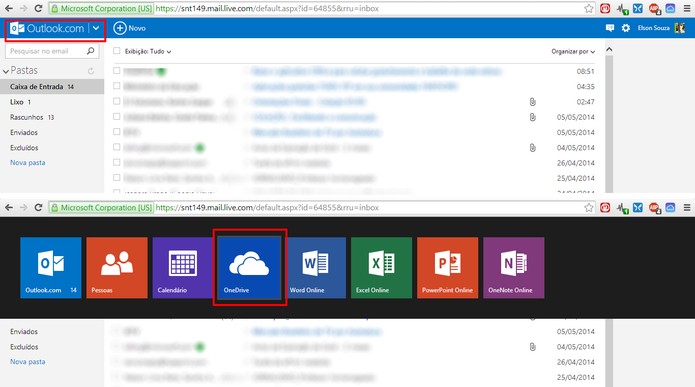Create a new email with Novo
The height and width of the screenshot is (387, 695).
coord(129,28)
